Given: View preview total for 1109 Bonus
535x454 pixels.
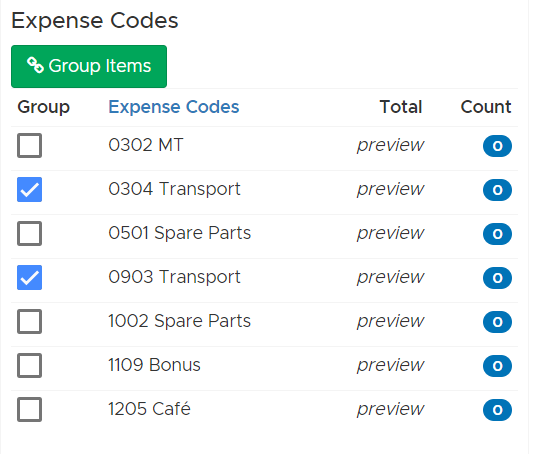Looking at the screenshot, I should (x=390, y=366).
